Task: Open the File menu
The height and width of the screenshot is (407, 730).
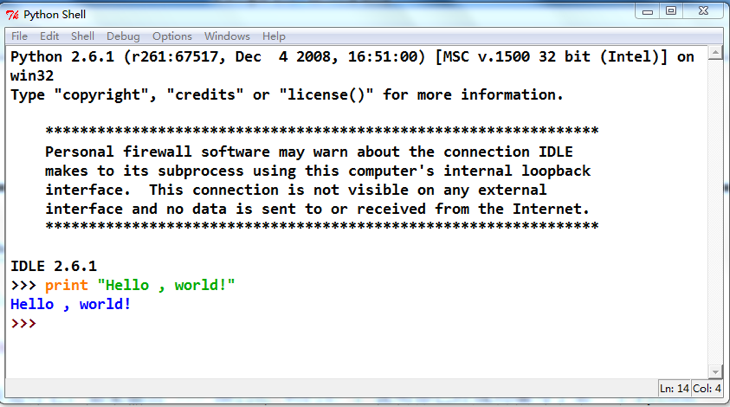Action: click(x=19, y=36)
